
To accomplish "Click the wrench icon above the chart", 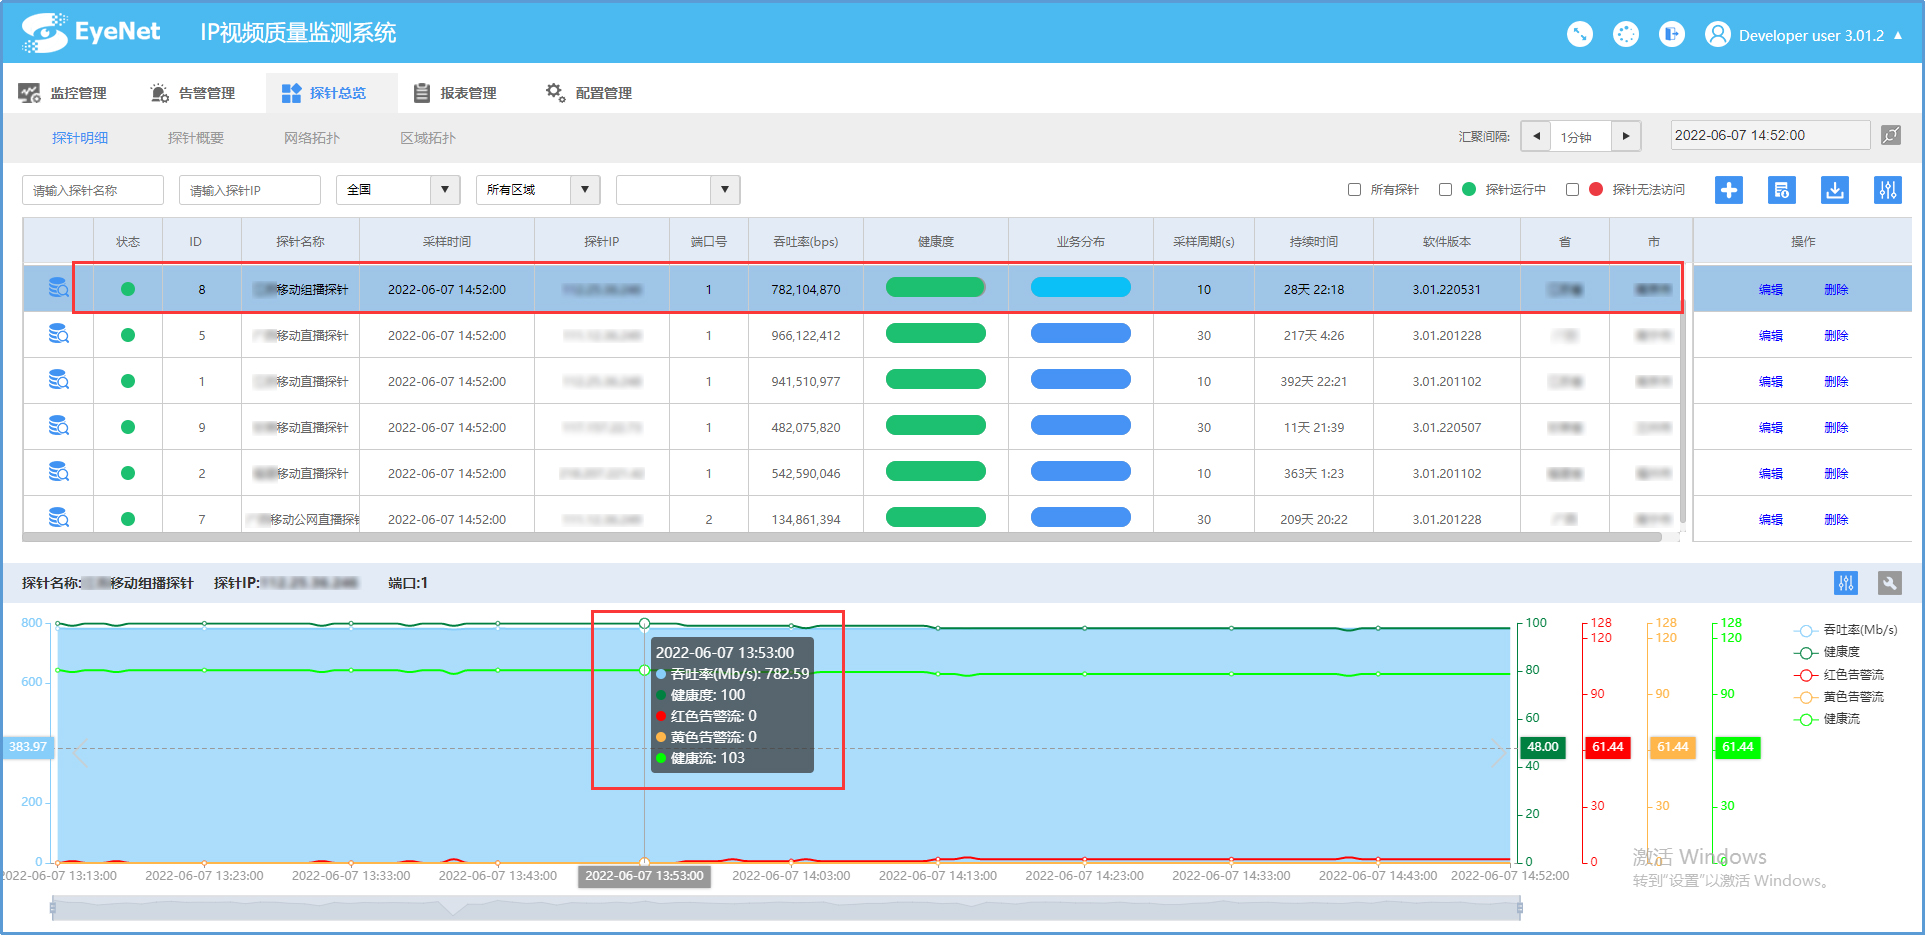I will pos(1889,583).
